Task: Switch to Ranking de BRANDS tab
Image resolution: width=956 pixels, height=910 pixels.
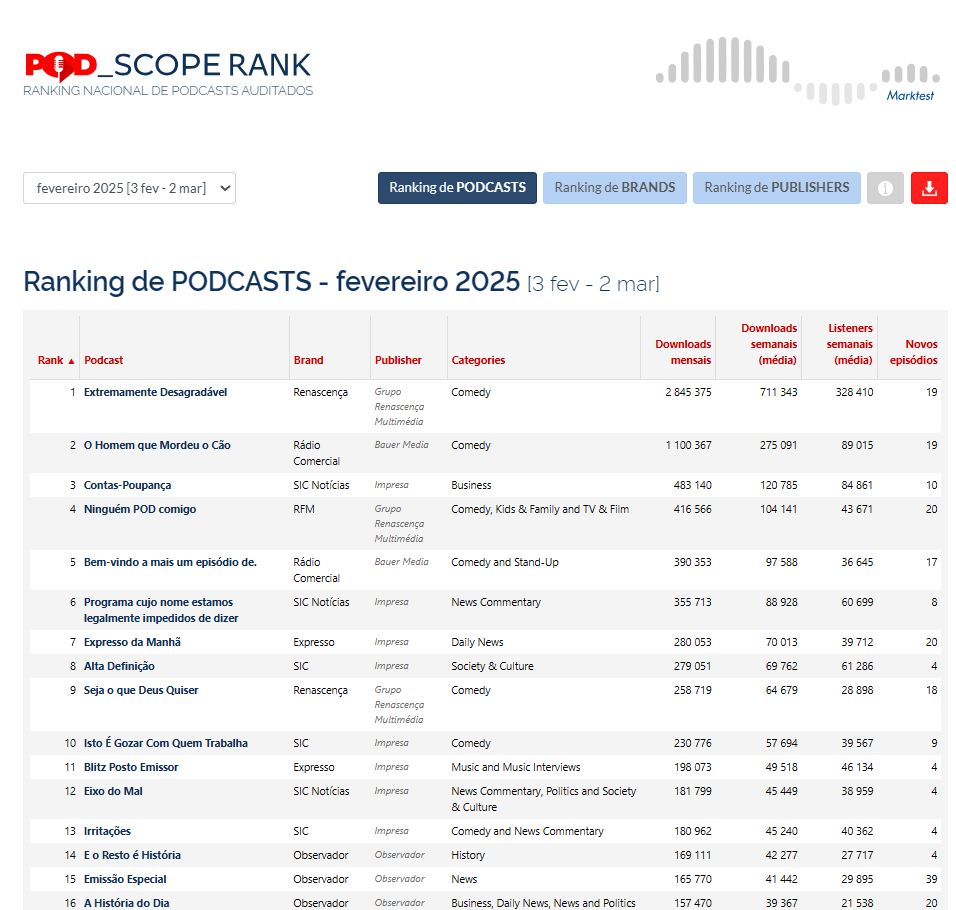Action: (x=614, y=188)
